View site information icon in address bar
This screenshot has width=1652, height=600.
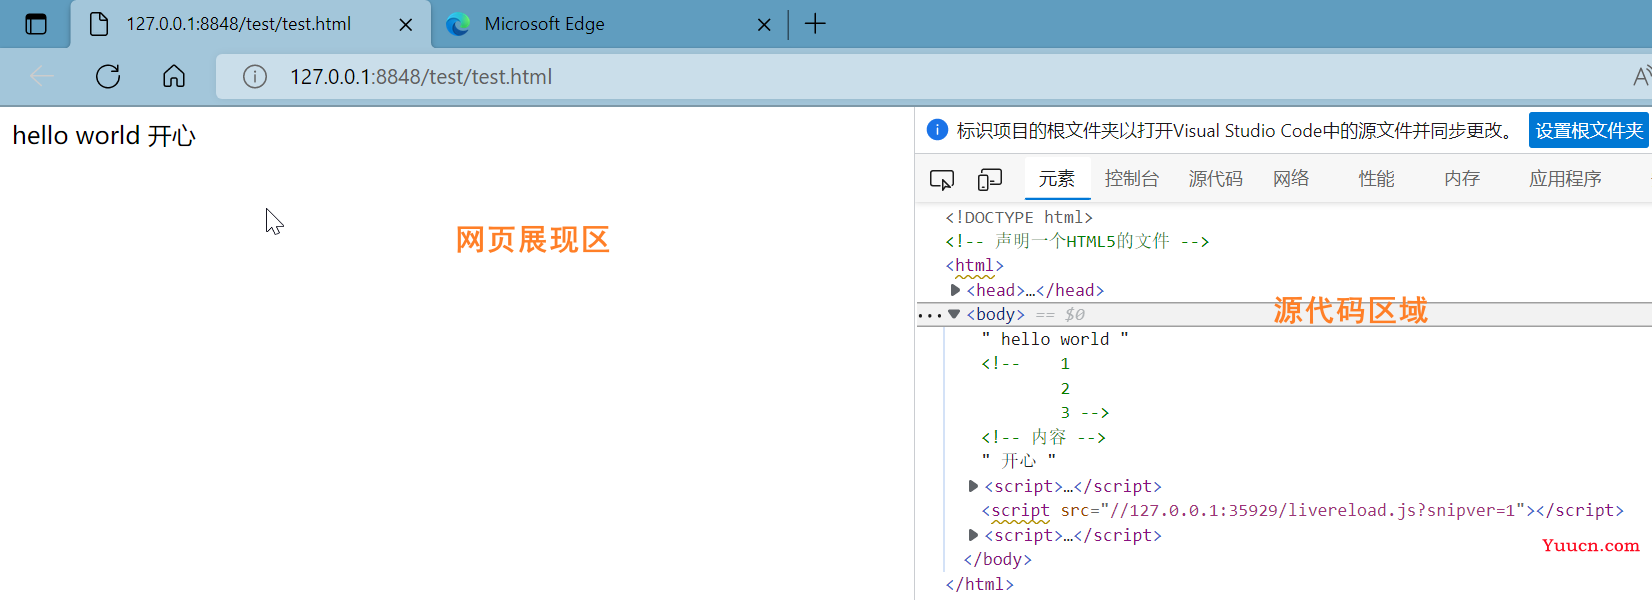point(255,76)
